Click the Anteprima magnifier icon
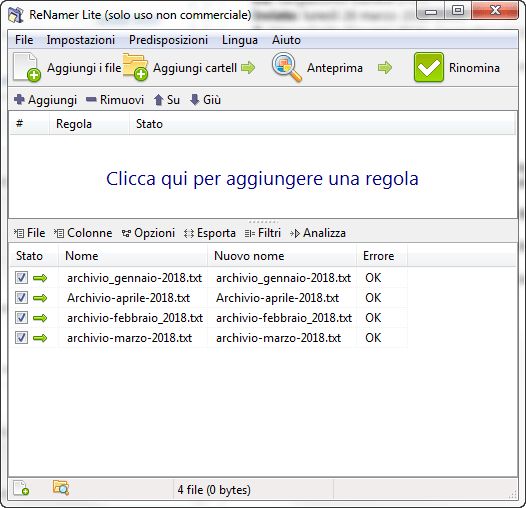This screenshot has height=508, width=526. pos(286,67)
